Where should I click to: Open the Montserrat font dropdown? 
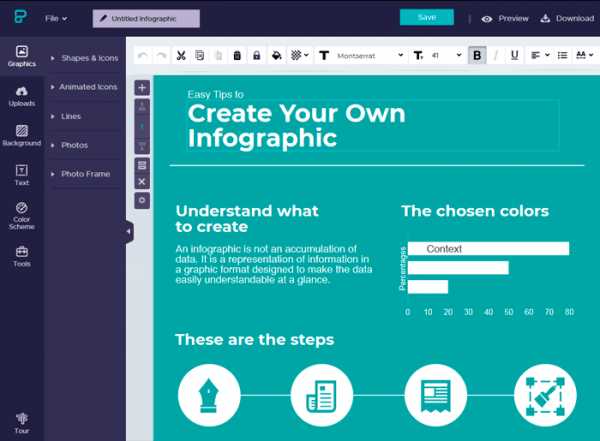click(370, 56)
